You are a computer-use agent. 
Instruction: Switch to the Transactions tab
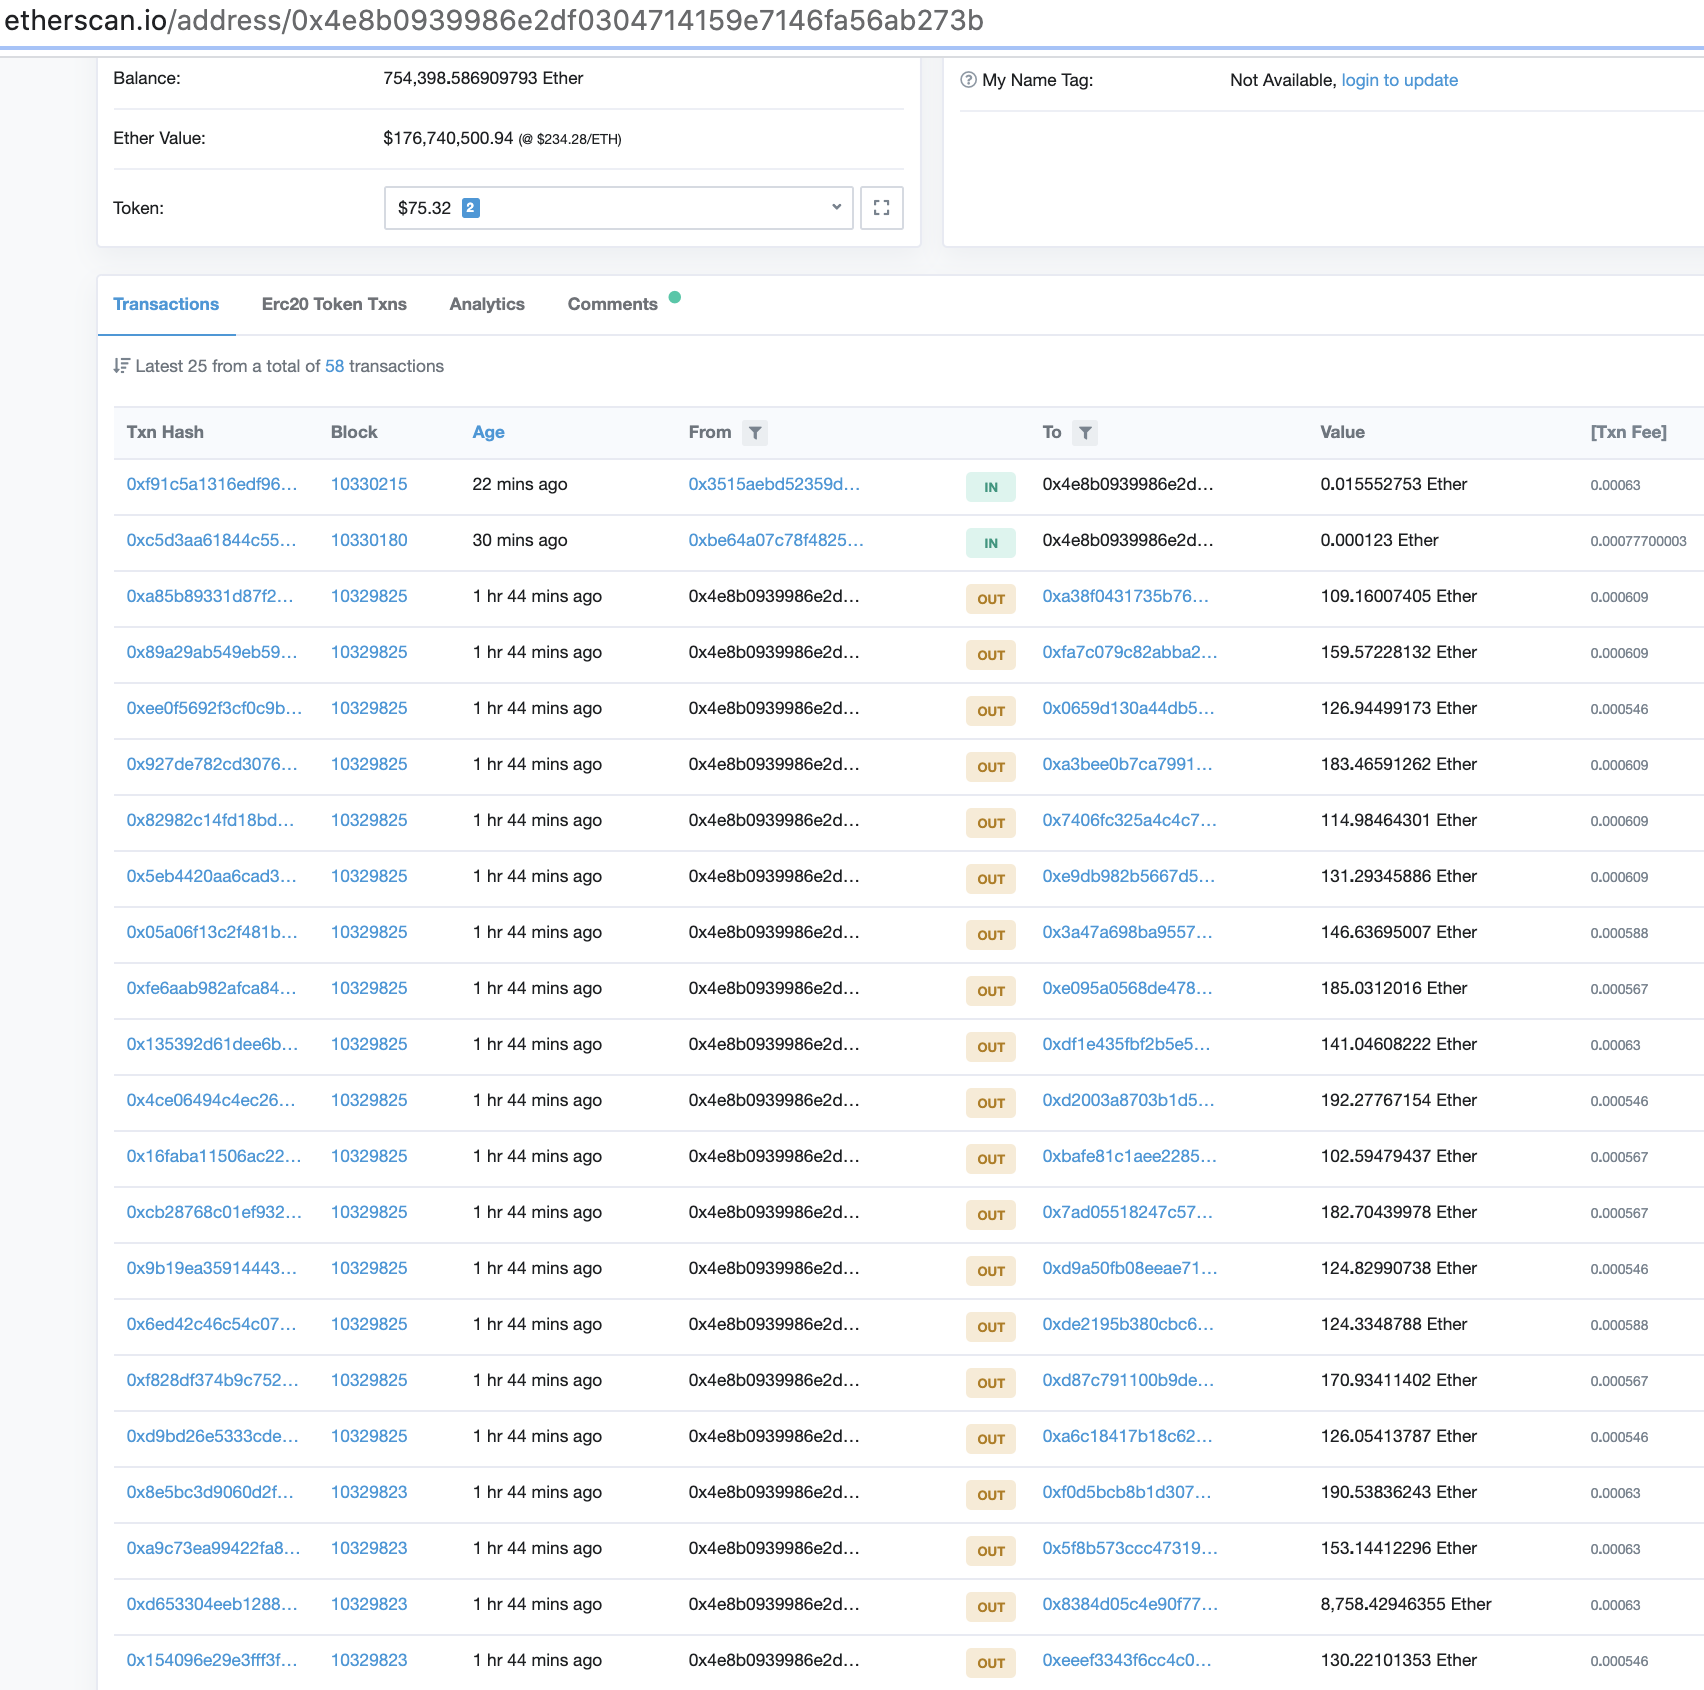(x=166, y=304)
